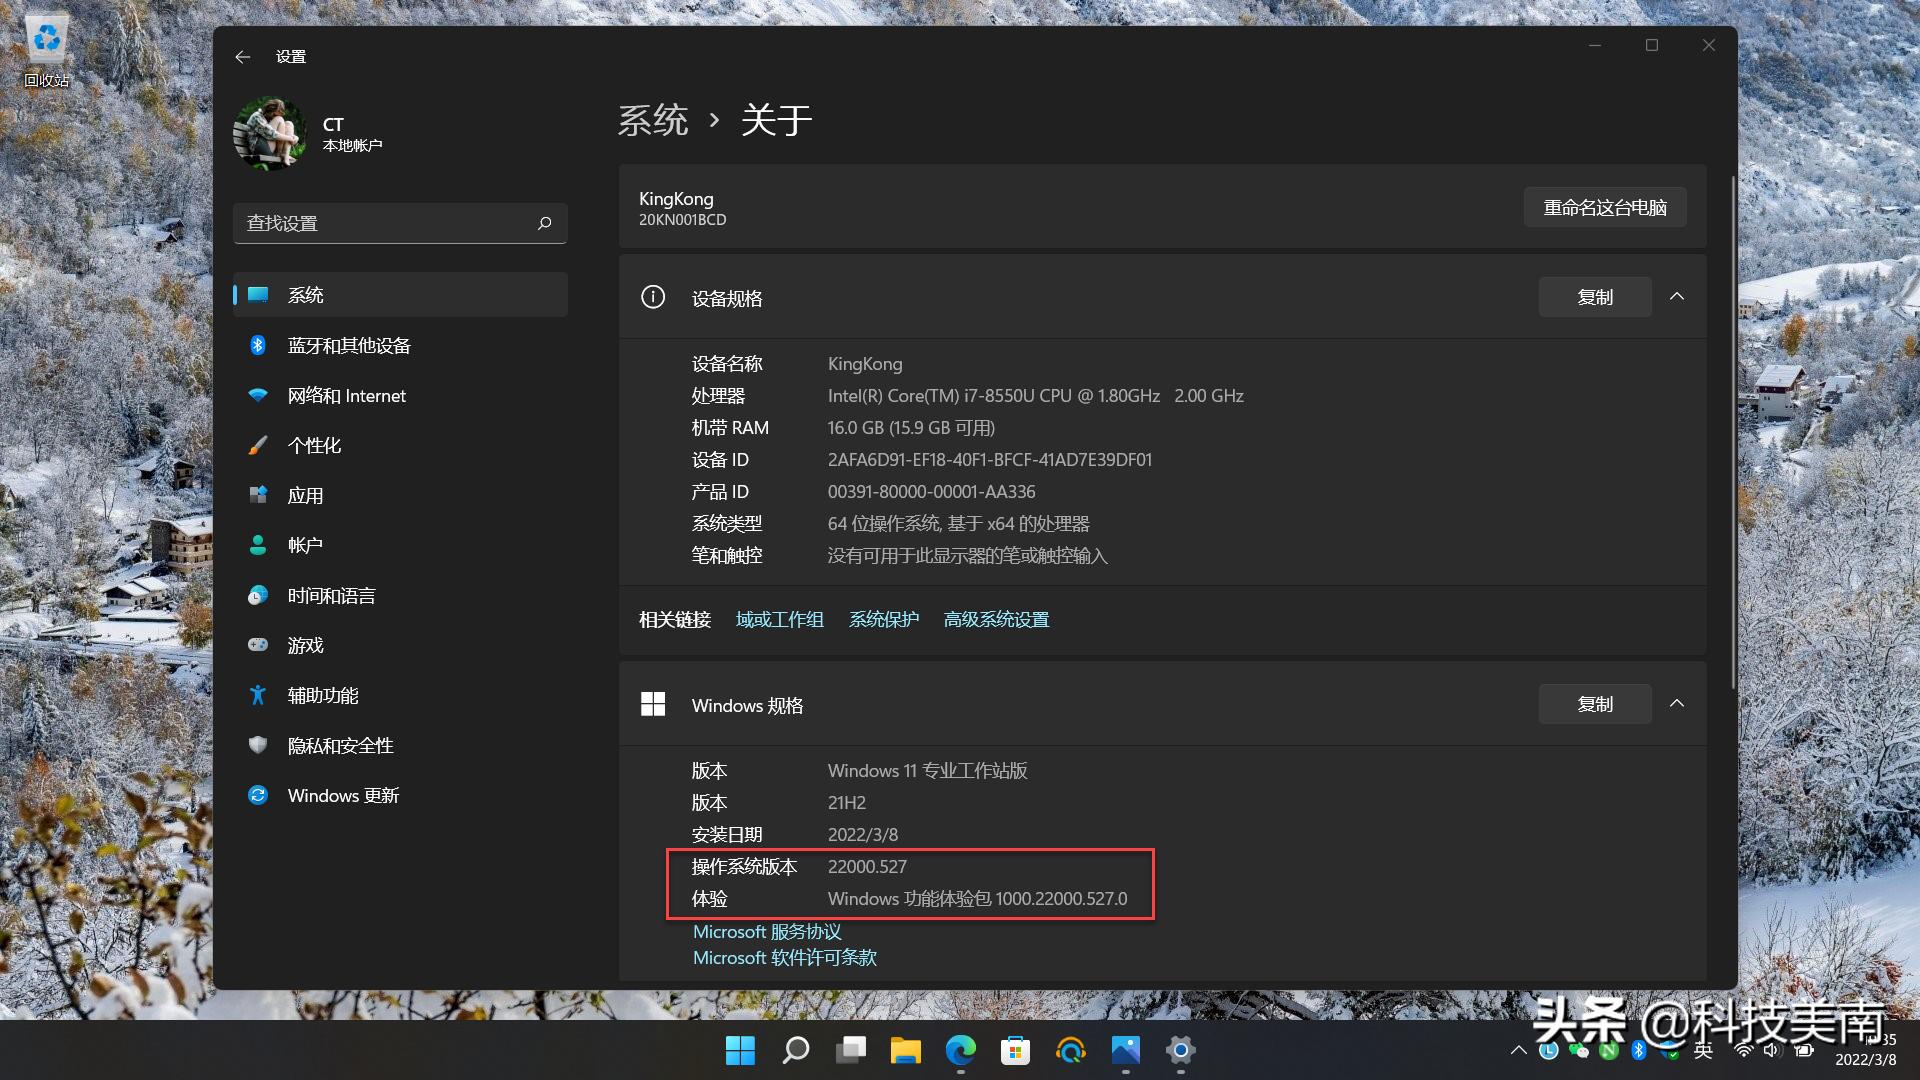Open the 高级系统设置 link
Image resolution: width=1920 pixels, height=1080 pixels.
pyautogui.click(x=995, y=619)
